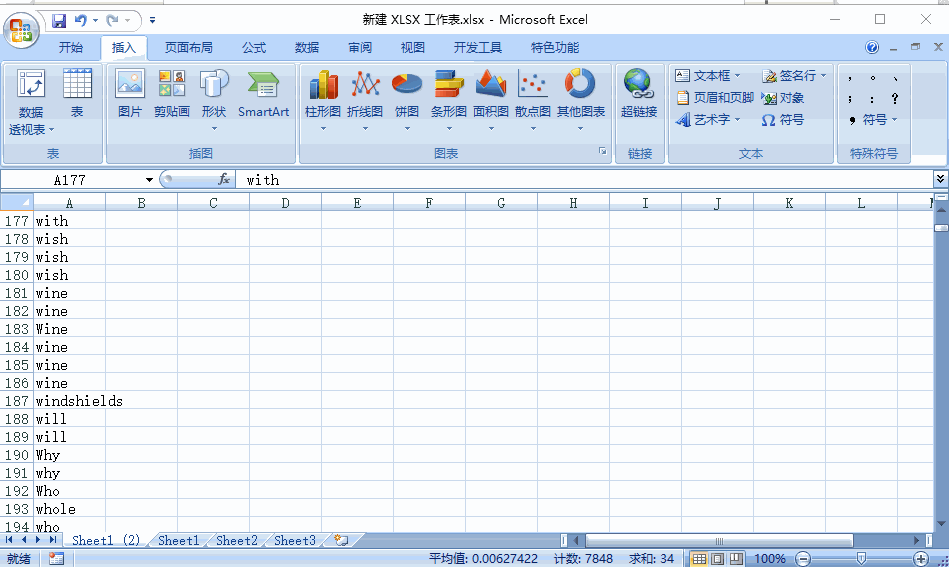
Task: Redo the last undone action
Action: tap(112, 21)
